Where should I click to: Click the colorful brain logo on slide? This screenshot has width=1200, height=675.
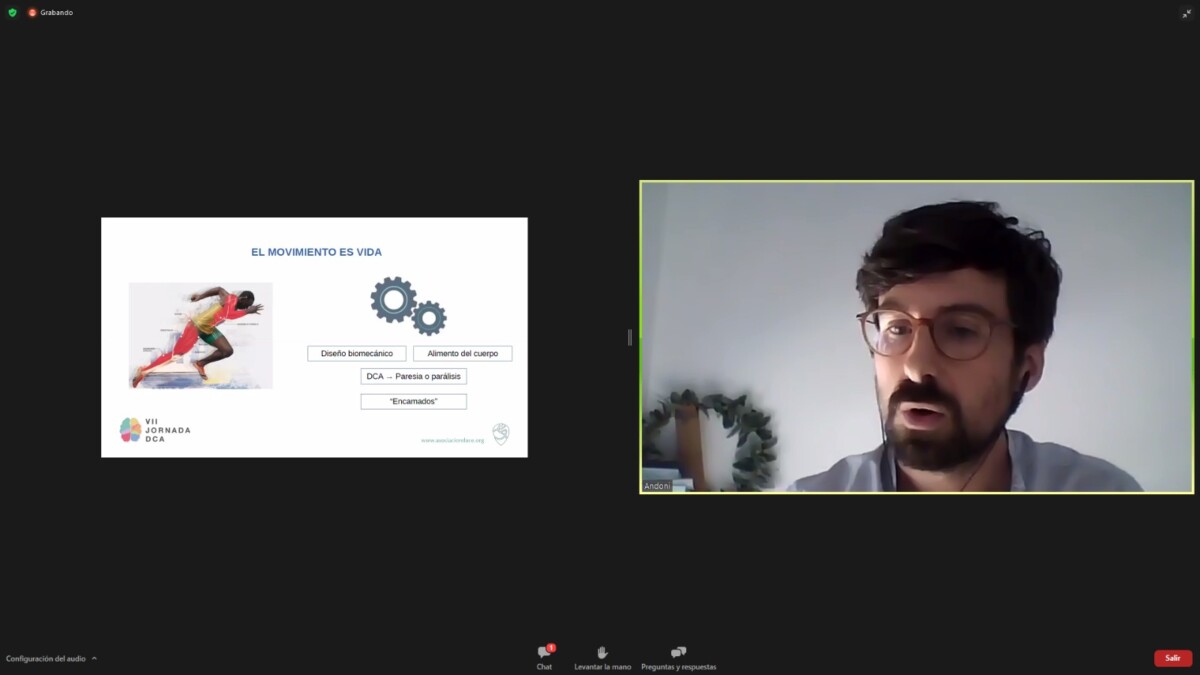(x=130, y=430)
